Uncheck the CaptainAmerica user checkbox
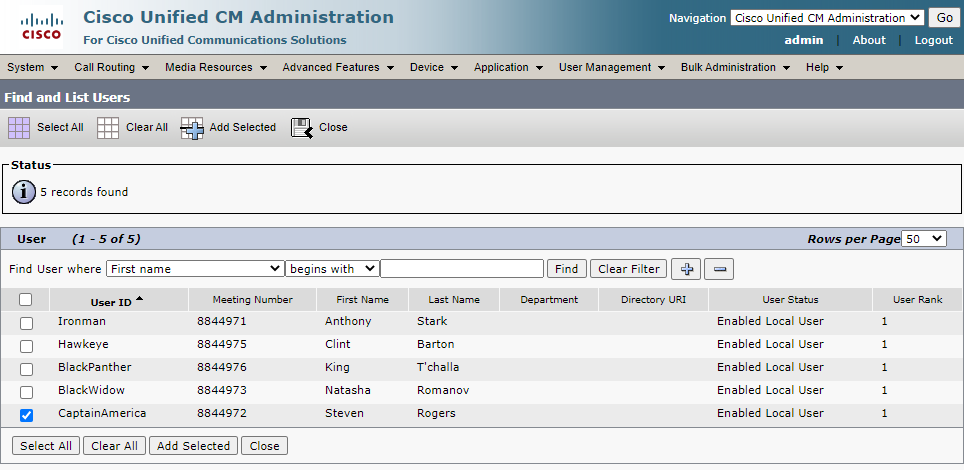 point(26,415)
